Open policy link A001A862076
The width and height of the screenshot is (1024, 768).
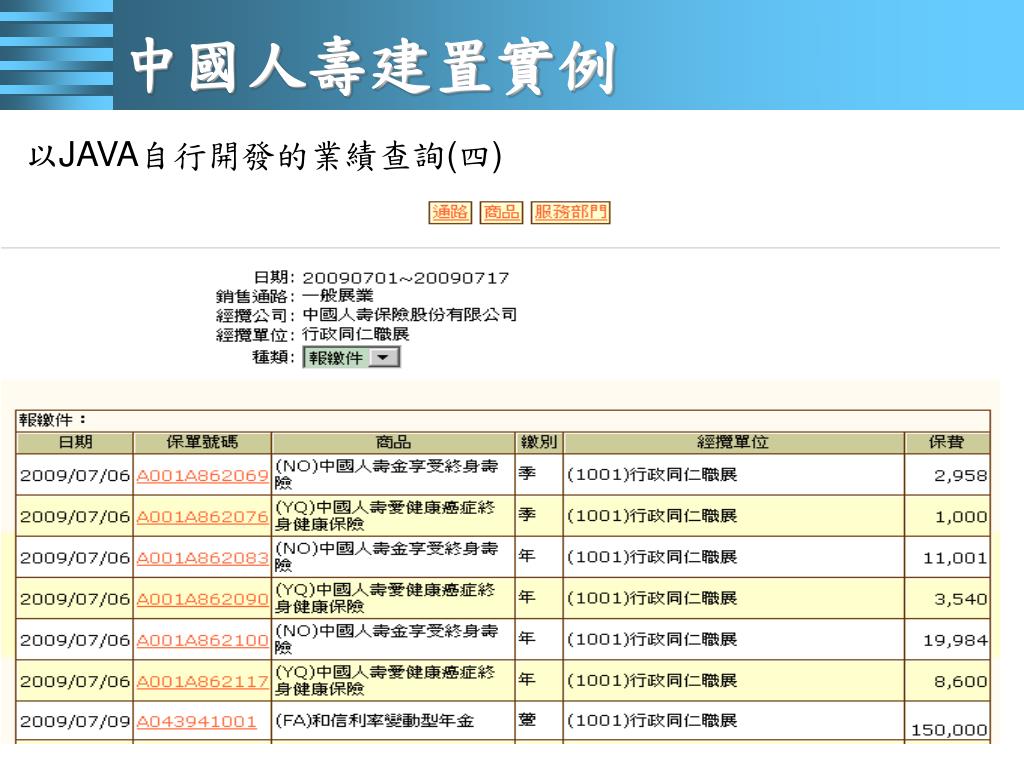click(202, 517)
